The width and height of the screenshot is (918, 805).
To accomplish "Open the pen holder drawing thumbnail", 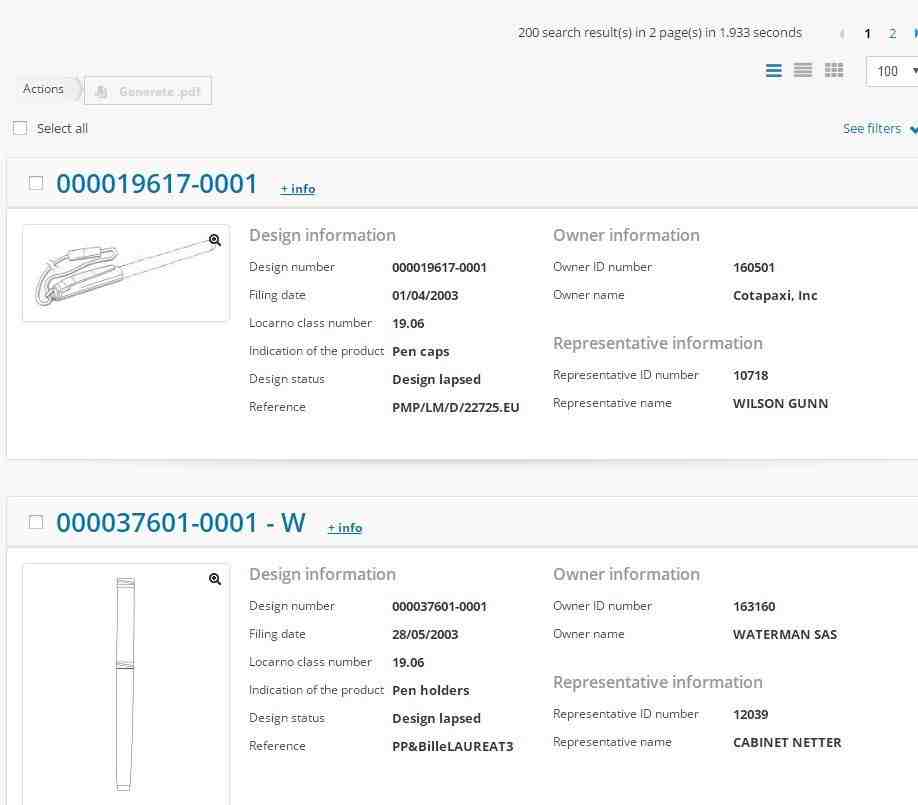I will pyautogui.click(x=126, y=684).
